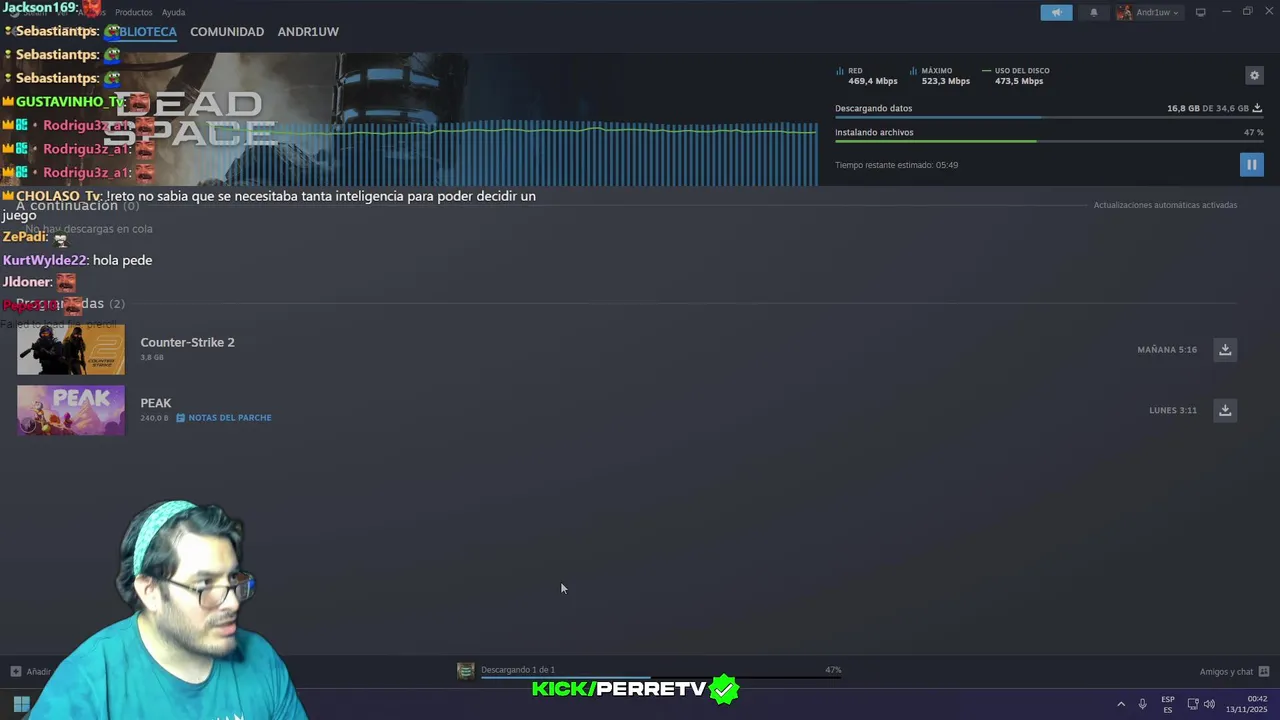Click 'Actualizaciones automáticas activadas' label
The image size is (1280, 720).
point(1165,205)
